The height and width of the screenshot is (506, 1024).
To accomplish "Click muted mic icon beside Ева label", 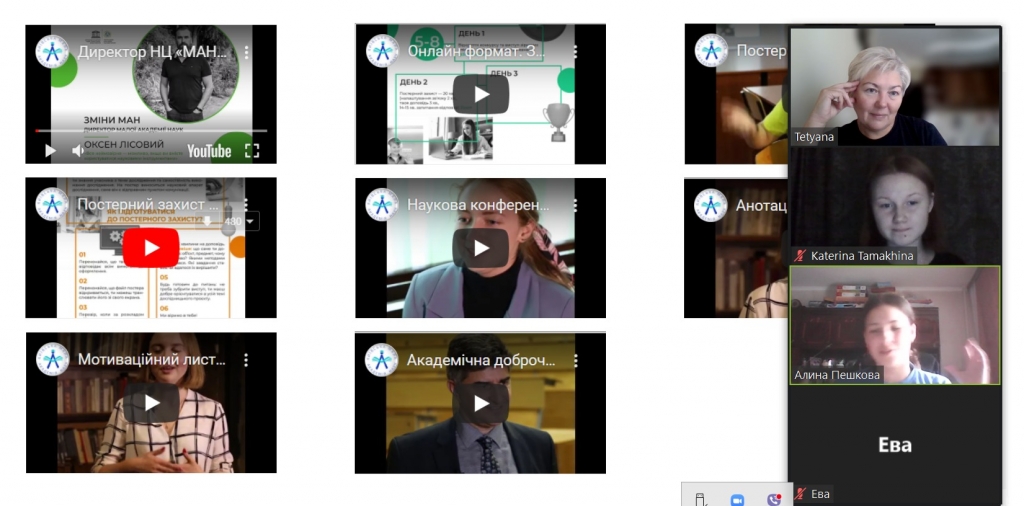I will (800, 494).
